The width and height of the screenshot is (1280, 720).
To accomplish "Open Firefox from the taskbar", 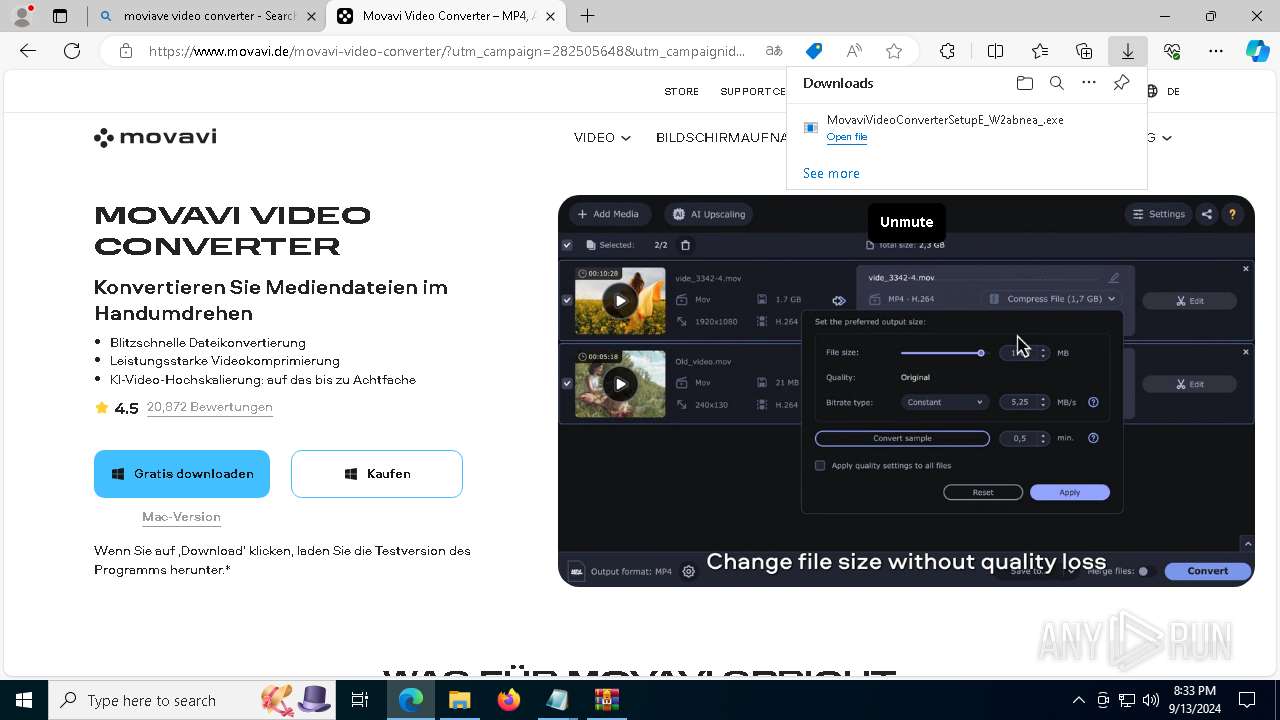I will tap(509, 700).
